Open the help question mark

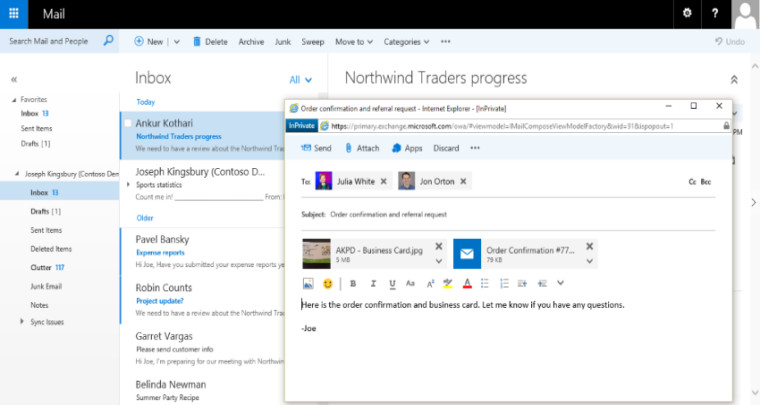(x=715, y=13)
